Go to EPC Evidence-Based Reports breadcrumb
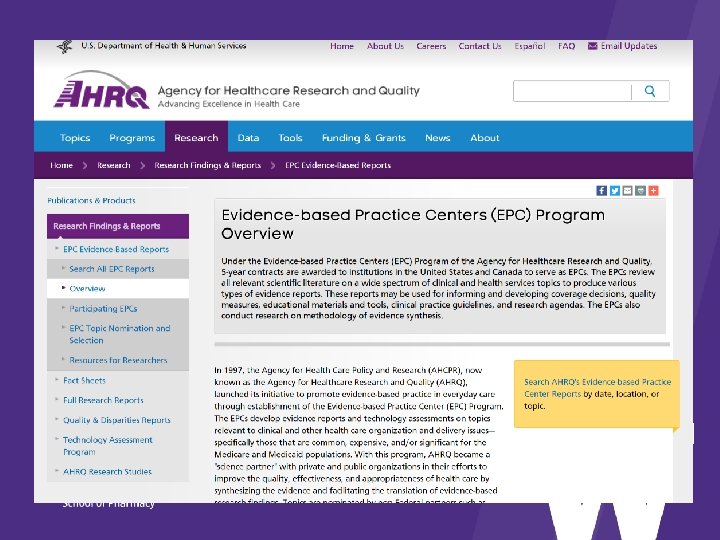 point(338,165)
